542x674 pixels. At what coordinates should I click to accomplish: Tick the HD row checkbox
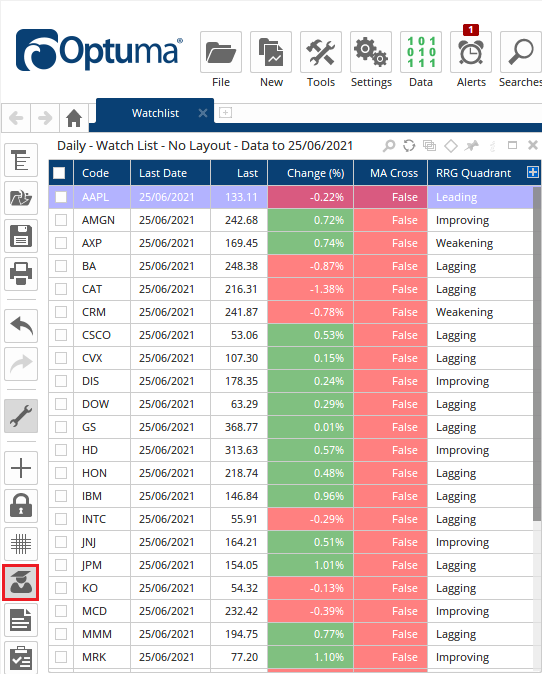61,450
